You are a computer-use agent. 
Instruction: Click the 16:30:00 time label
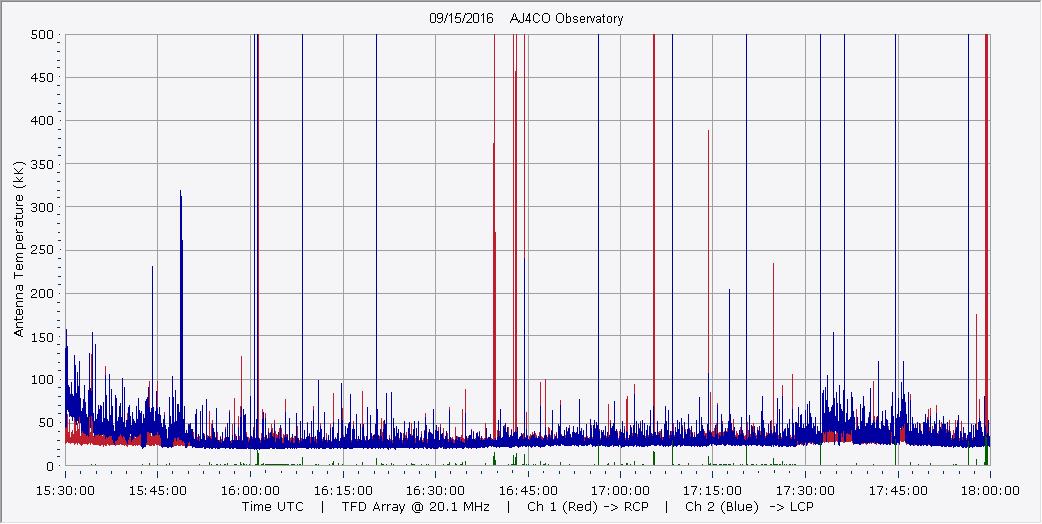tap(435, 491)
